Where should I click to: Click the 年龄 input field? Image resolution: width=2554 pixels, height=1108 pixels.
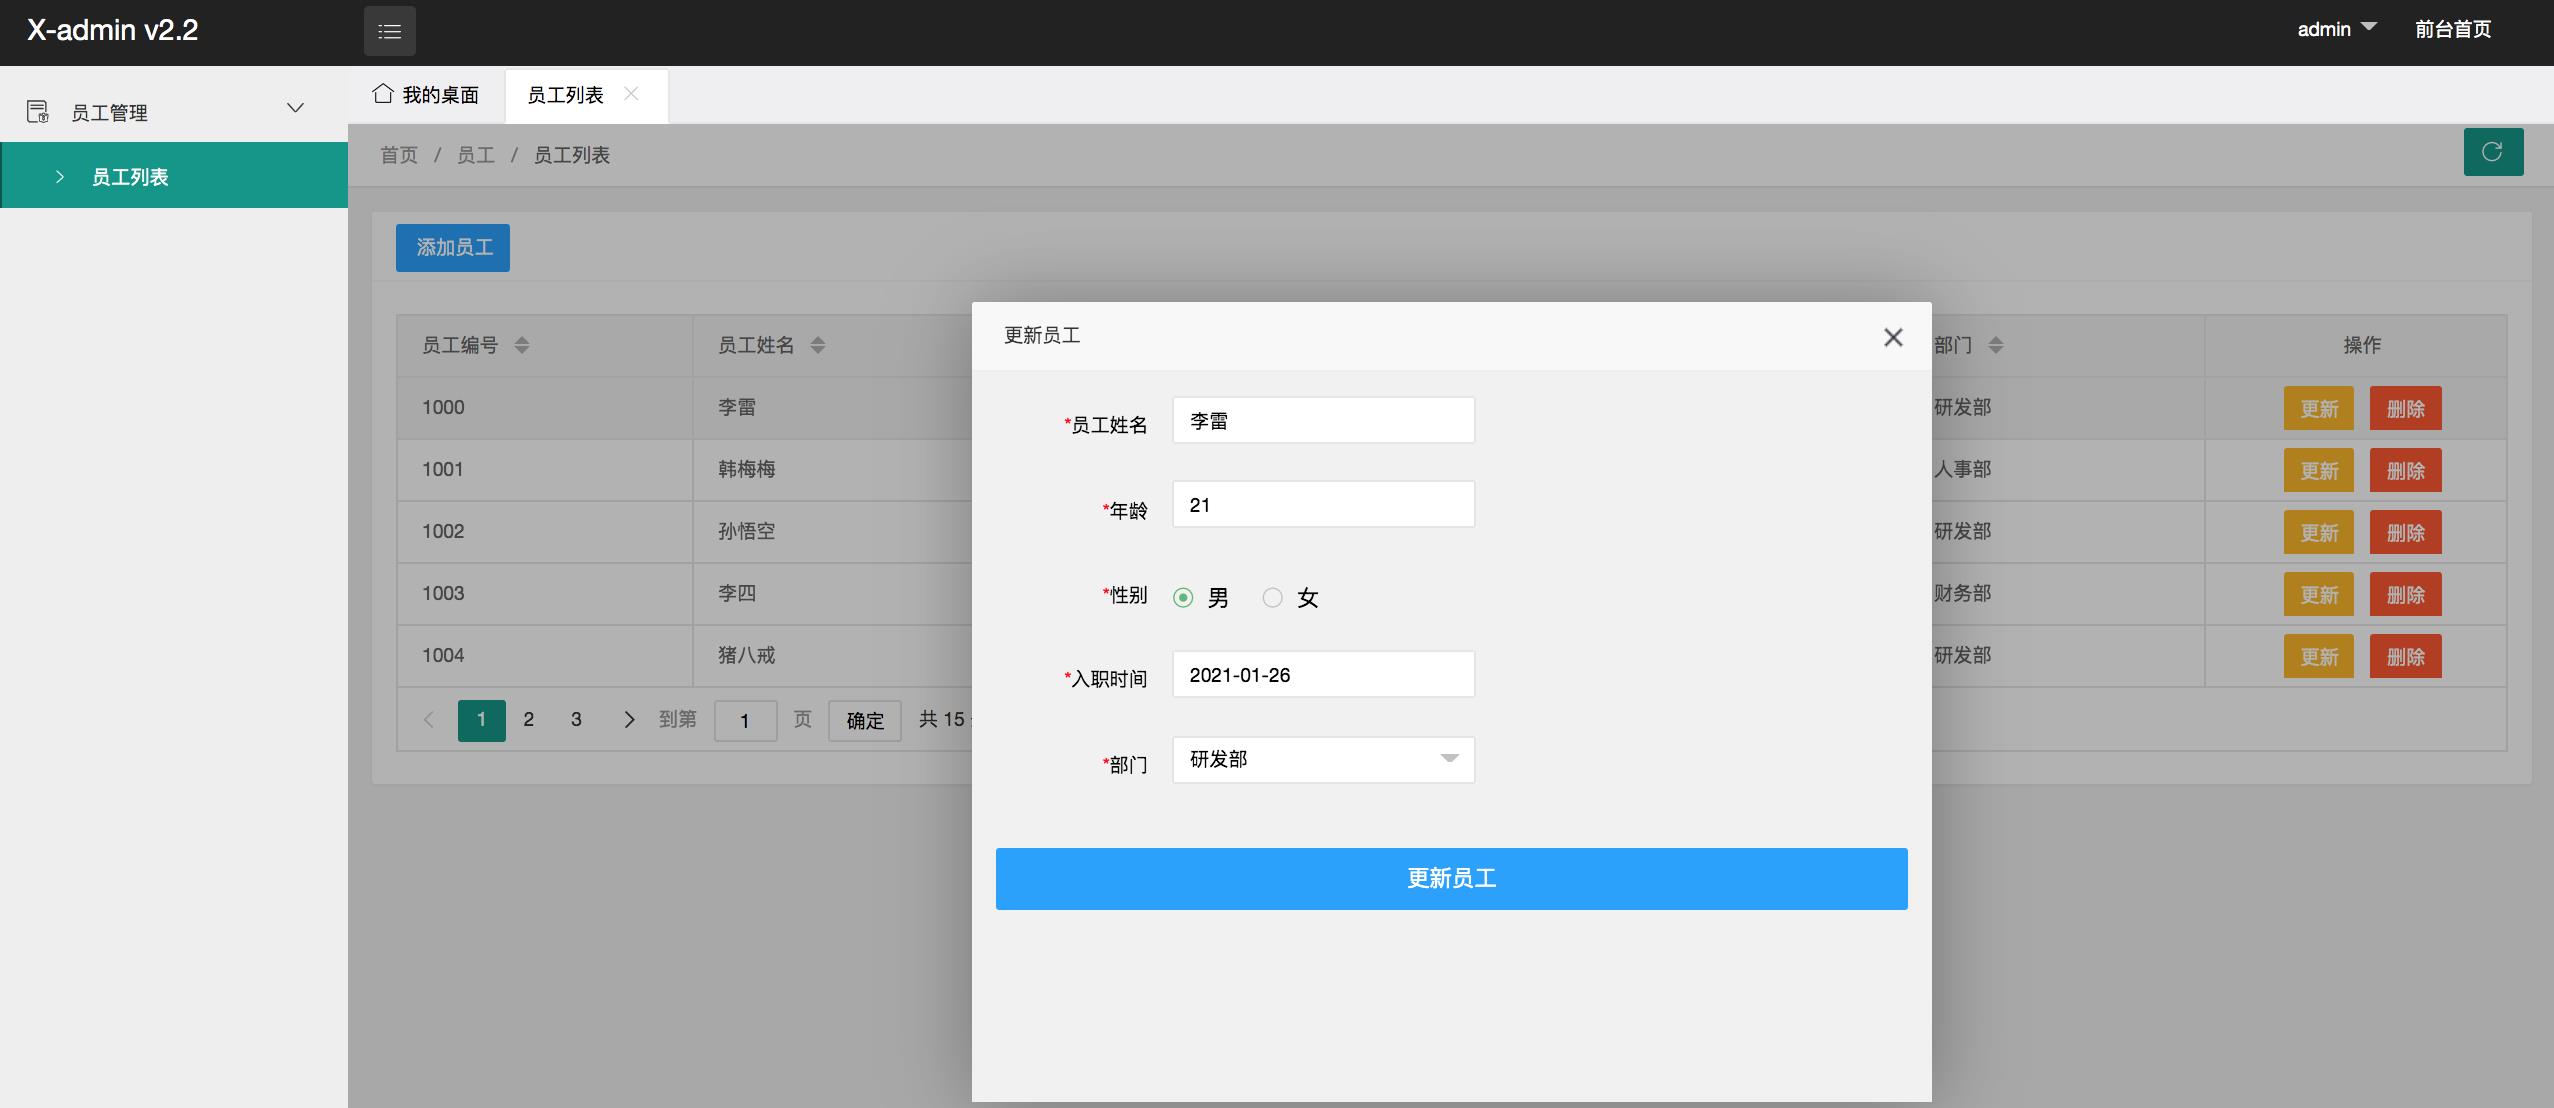click(1322, 505)
